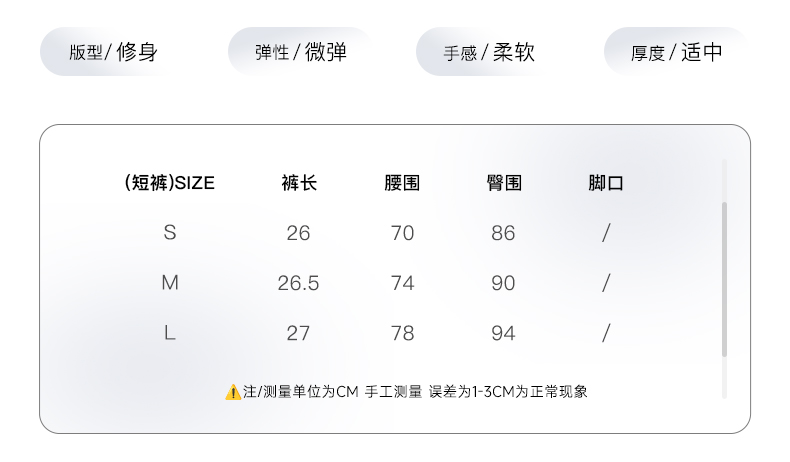Screen dimensions: 790x462
Task: Click the waist value 70
Action: click(x=402, y=233)
